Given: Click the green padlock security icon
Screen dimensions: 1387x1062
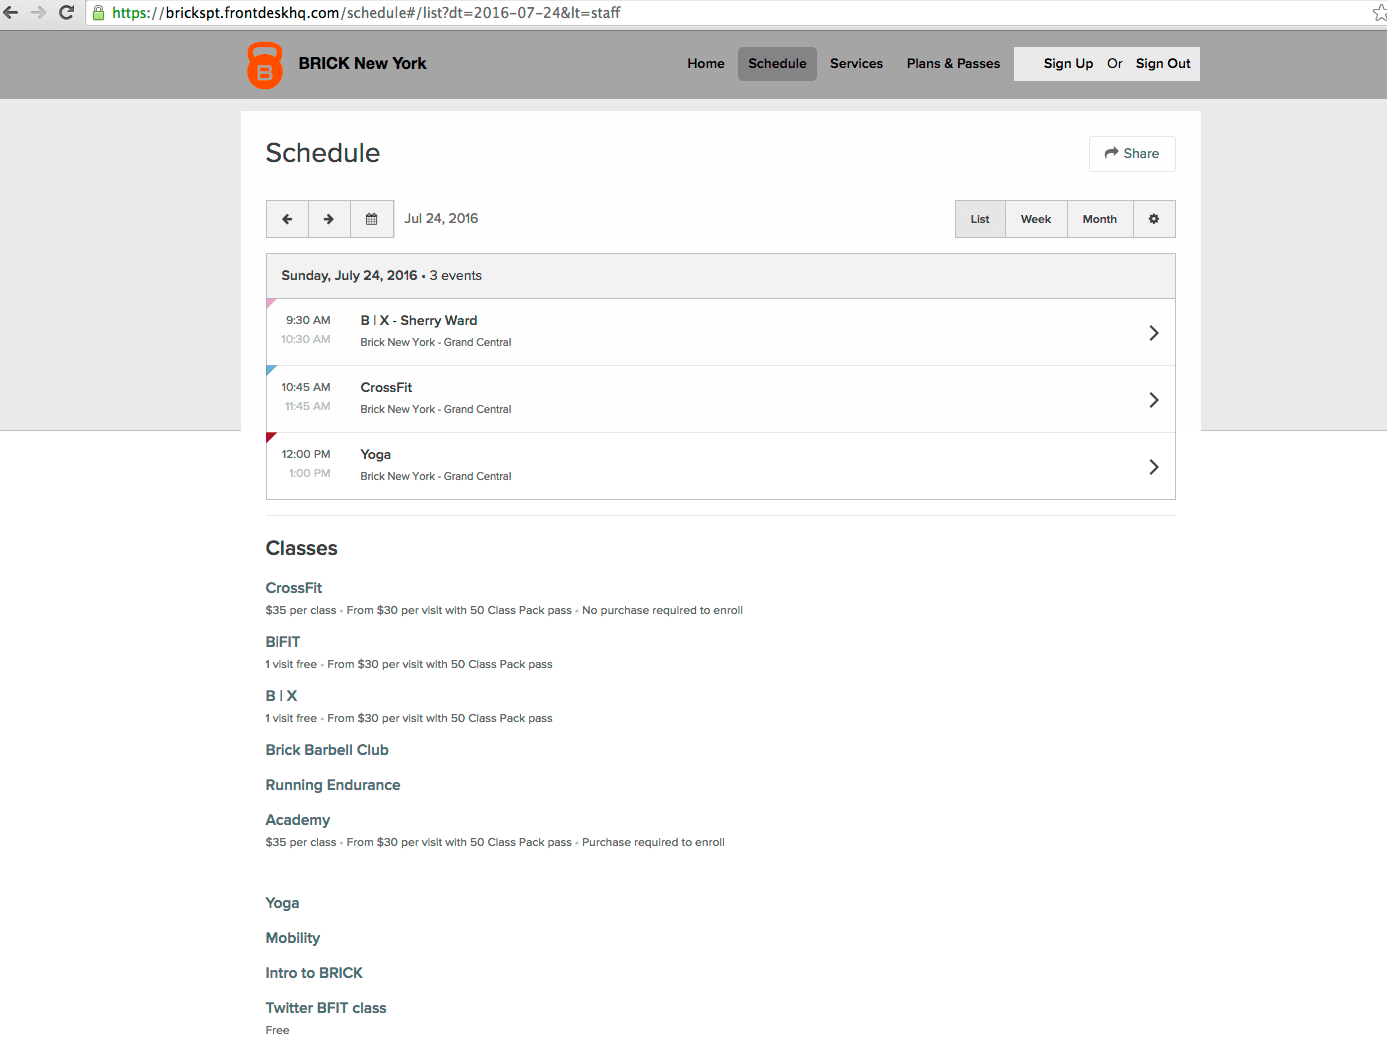Looking at the screenshot, I should [98, 13].
